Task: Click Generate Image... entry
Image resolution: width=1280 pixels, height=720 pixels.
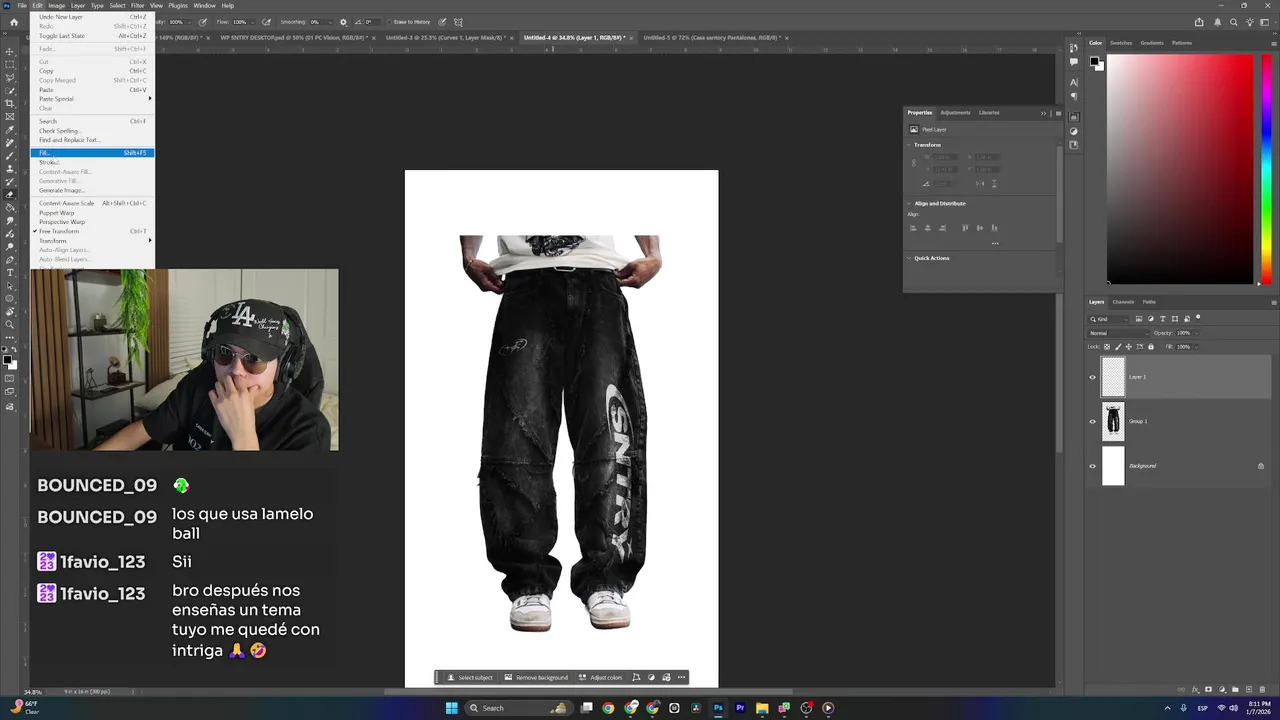Action: [92, 190]
